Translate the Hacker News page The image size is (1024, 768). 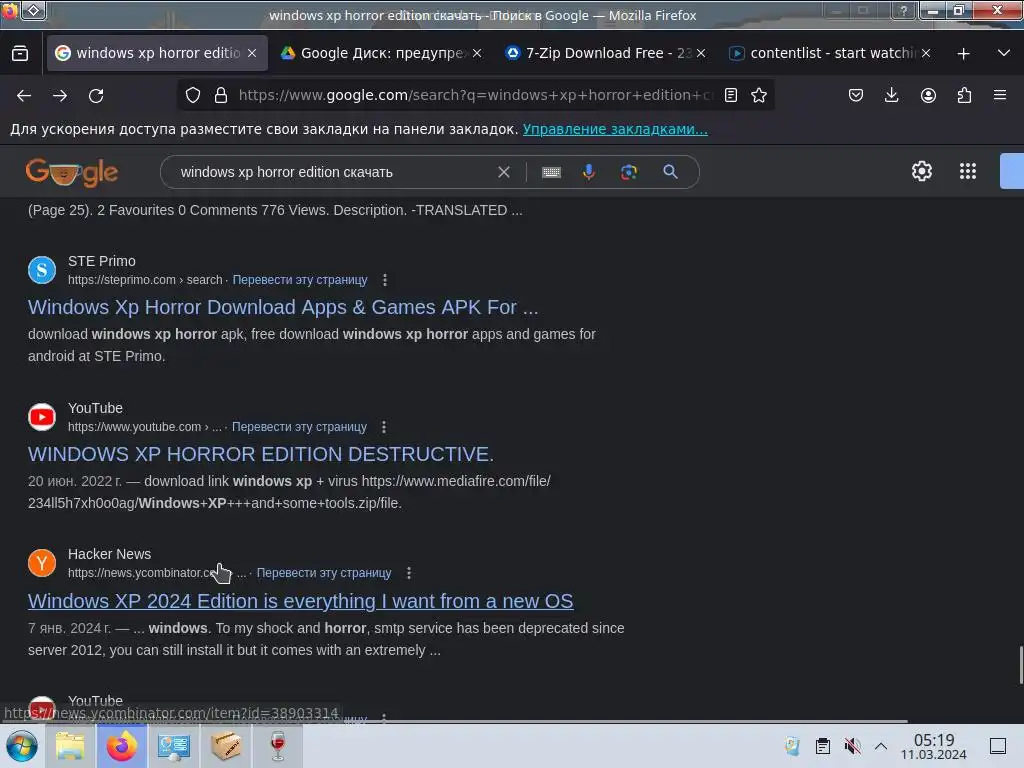(x=324, y=573)
